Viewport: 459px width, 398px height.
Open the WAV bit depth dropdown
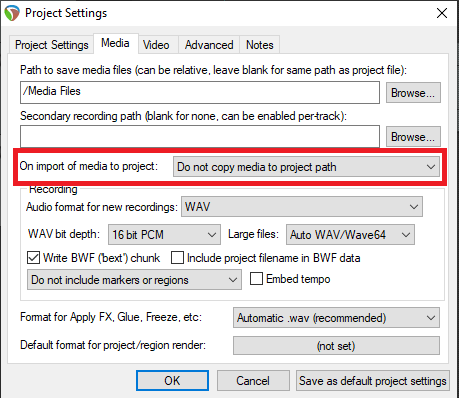[x=164, y=235]
